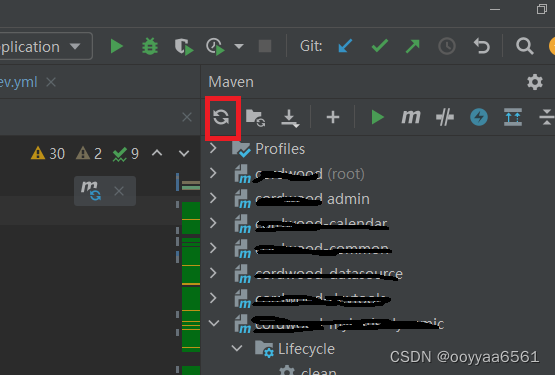Viewport: 555px width, 375px height.
Task: Run Maven build green play icon
Action: (378, 117)
